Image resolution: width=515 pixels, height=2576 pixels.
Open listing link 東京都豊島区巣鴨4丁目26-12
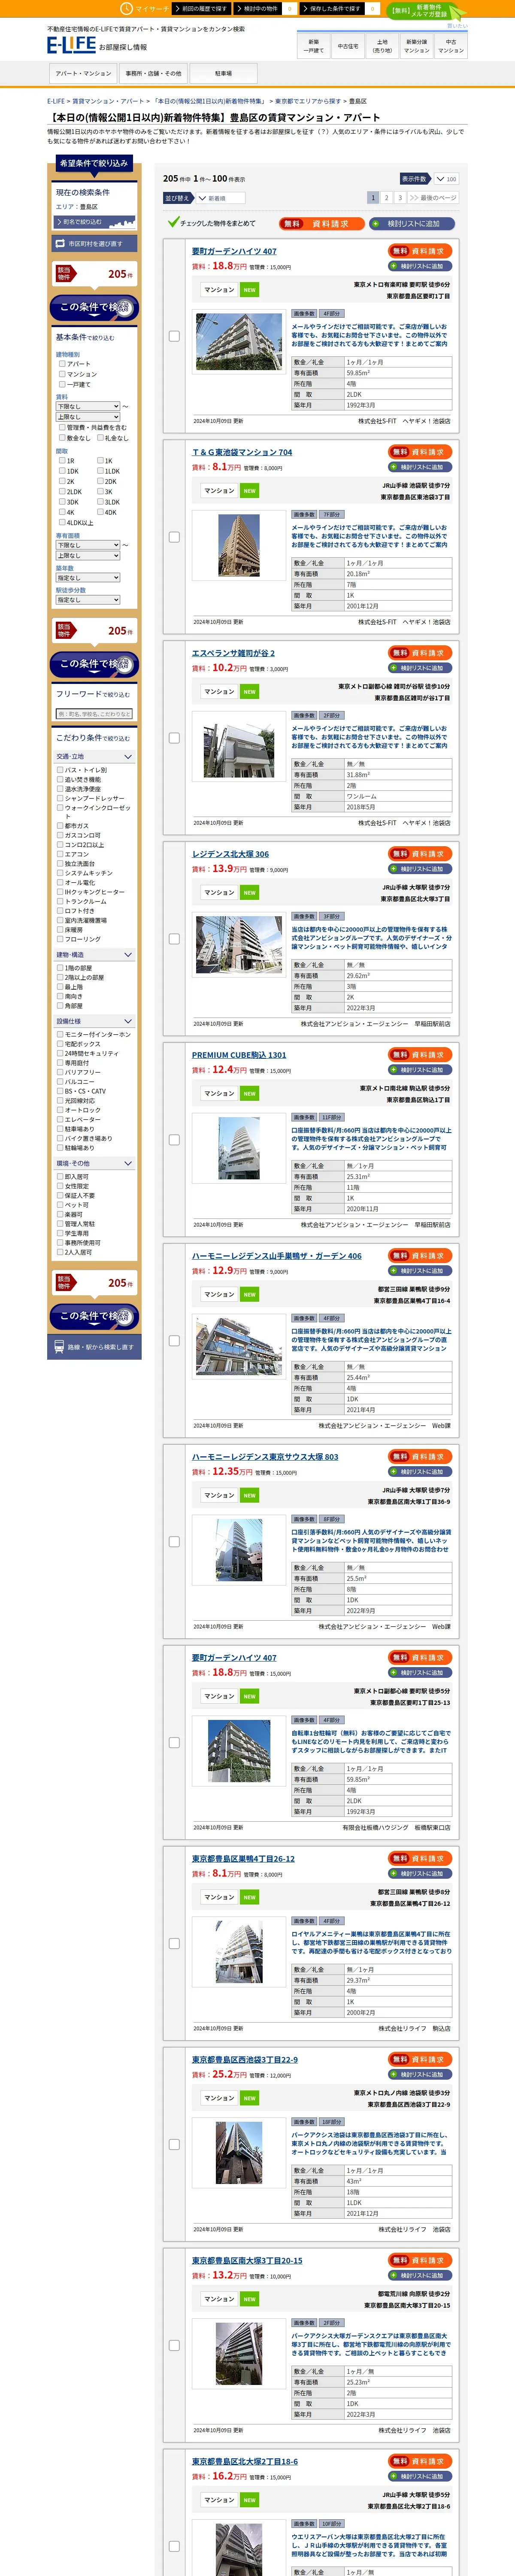pos(243,1859)
